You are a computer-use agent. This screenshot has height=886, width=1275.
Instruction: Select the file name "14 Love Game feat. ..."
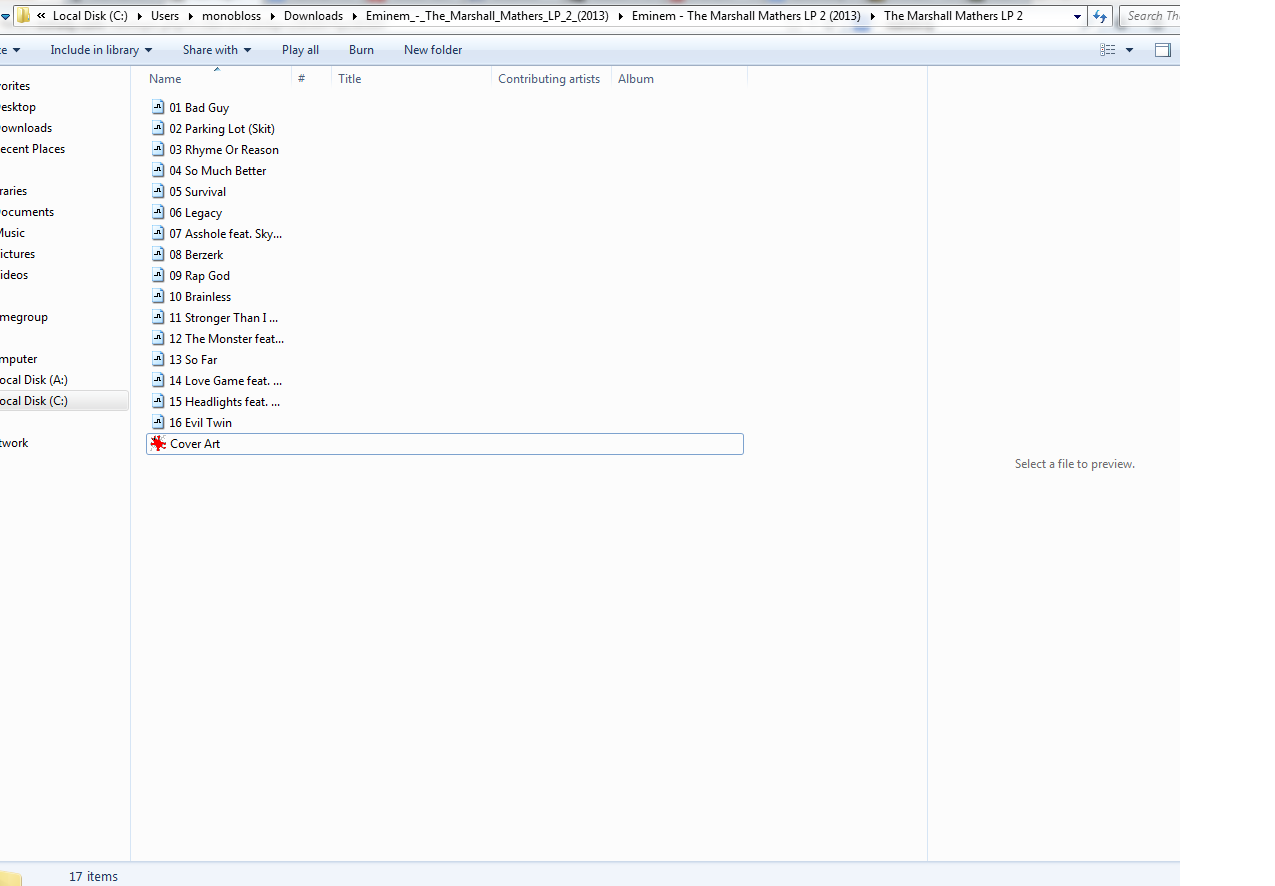pos(225,380)
